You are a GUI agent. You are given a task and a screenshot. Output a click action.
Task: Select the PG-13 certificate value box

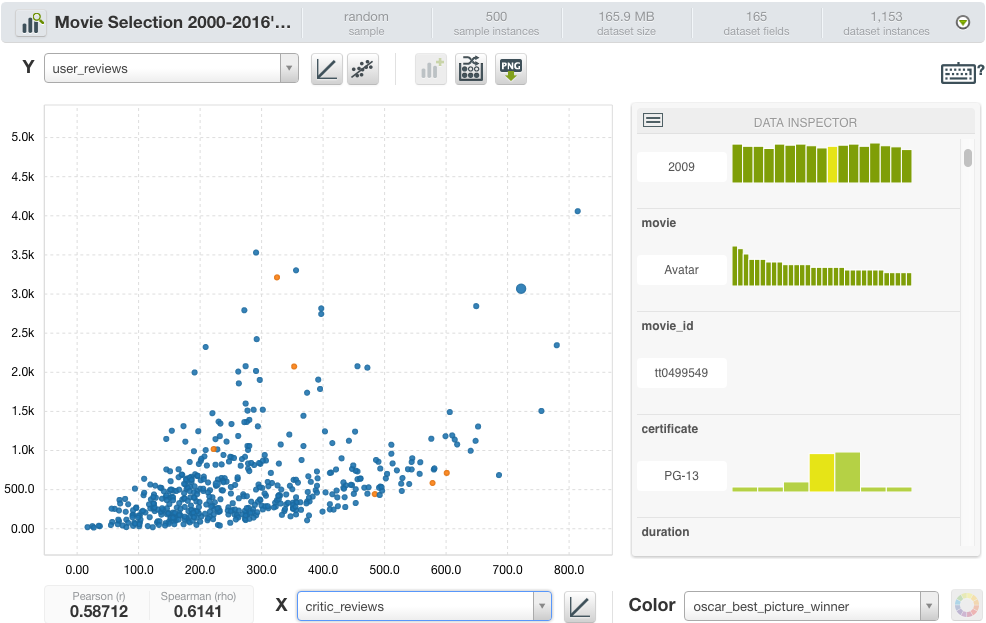point(682,476)
